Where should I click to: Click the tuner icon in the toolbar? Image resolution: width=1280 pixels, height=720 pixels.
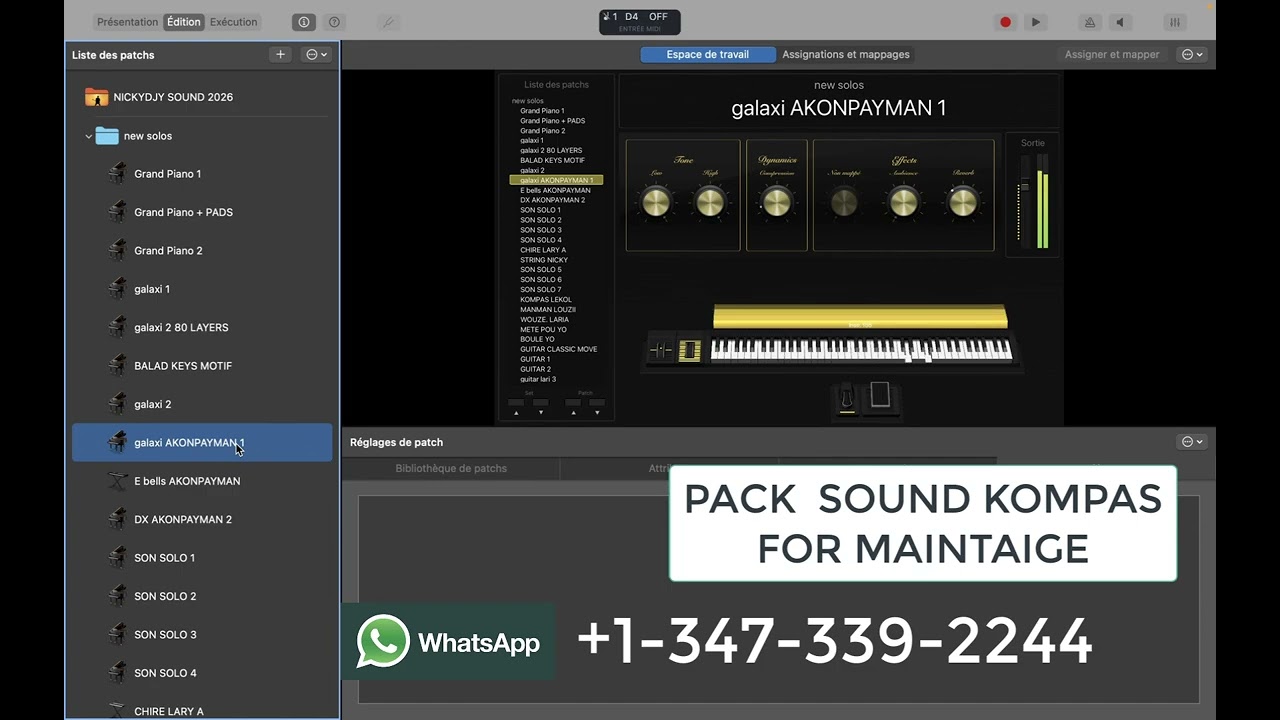click(388, 22)
